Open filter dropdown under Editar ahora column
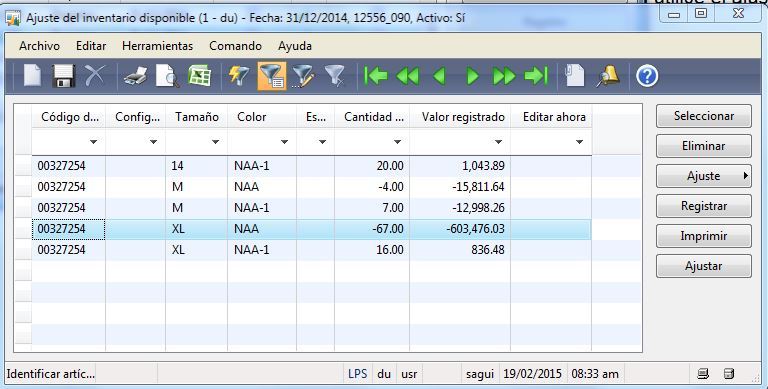 (x=579, y=142)
